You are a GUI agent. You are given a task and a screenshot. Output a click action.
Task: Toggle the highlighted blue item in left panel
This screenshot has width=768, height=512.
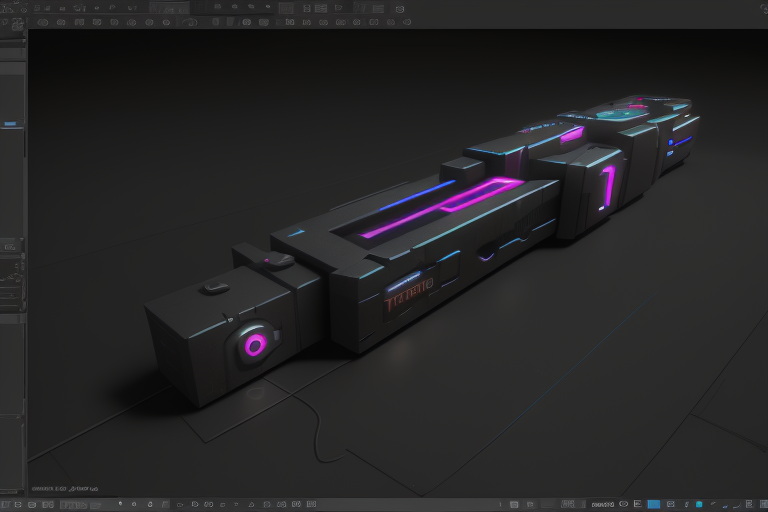point(10,124)
